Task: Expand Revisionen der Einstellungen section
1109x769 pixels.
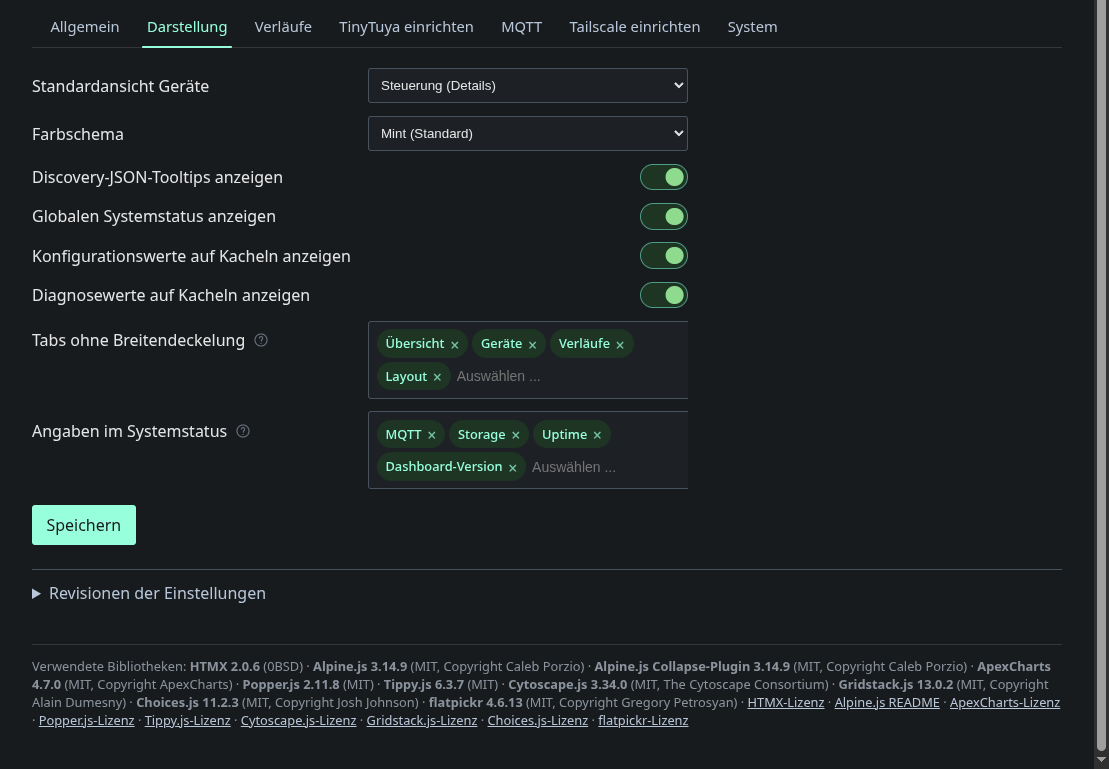Action: click(x=149, y=594)
